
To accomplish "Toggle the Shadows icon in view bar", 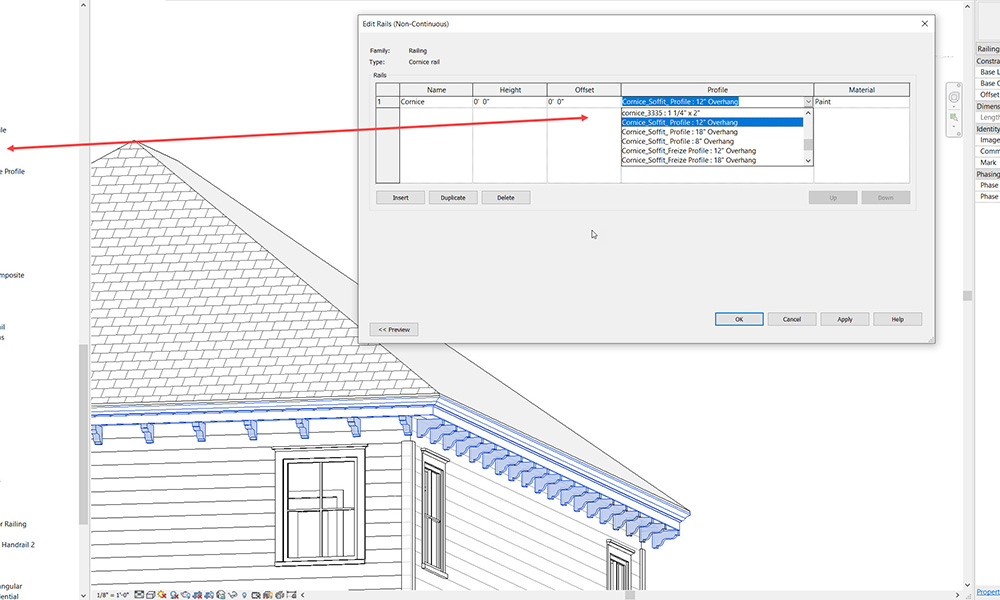I will [x=173, y=595].
